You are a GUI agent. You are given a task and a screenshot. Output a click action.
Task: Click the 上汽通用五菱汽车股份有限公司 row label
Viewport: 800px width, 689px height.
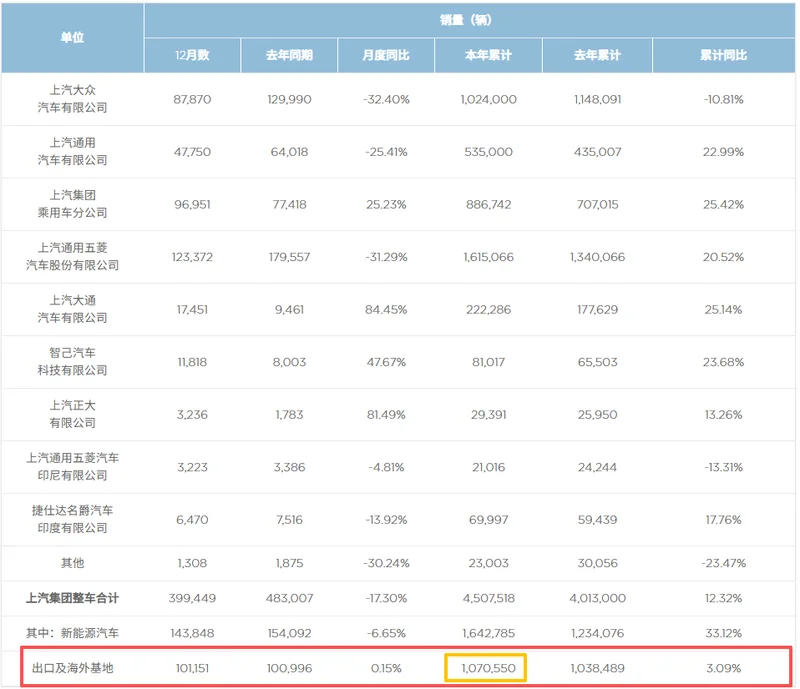(72, 257)
